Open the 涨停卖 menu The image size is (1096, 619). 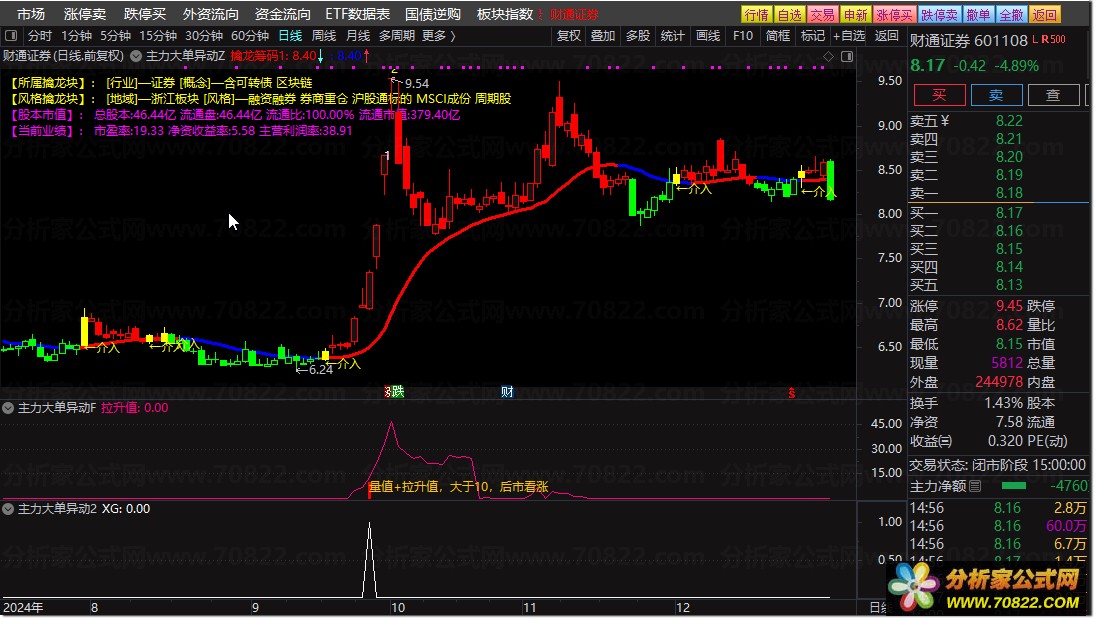85,14
